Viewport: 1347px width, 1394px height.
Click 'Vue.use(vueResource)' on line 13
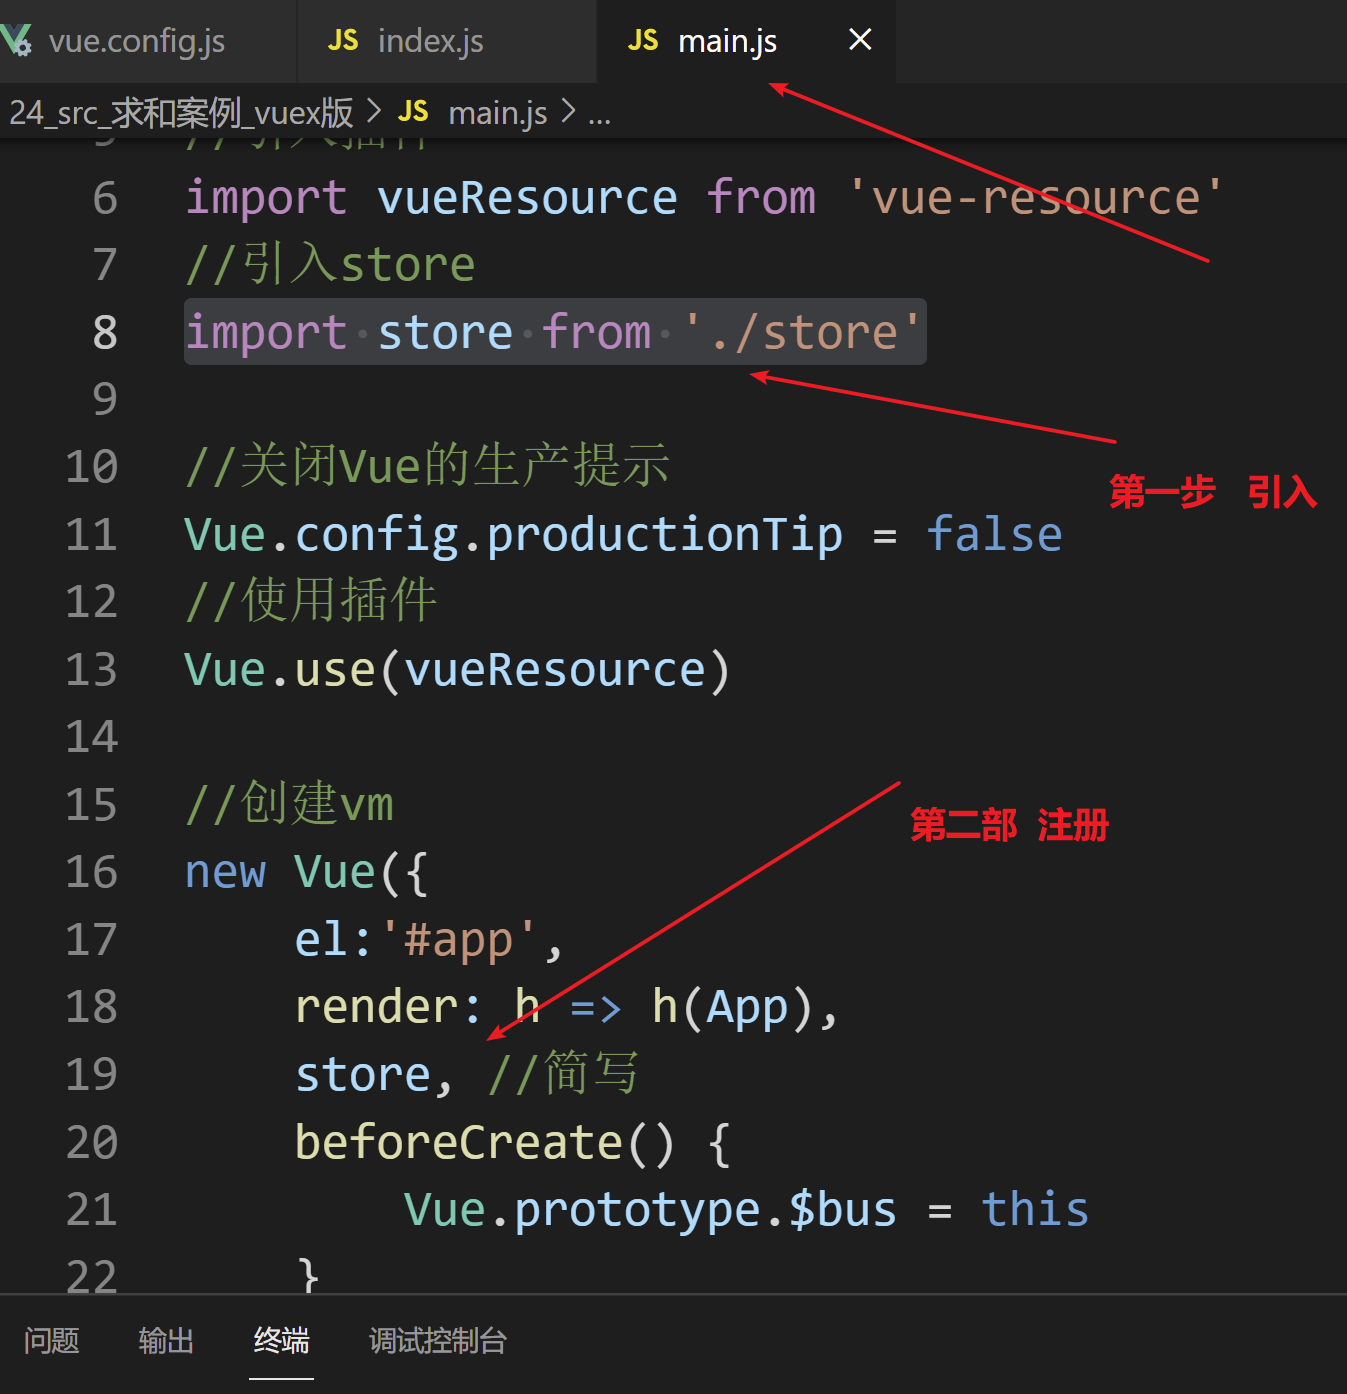coord(457,669)
